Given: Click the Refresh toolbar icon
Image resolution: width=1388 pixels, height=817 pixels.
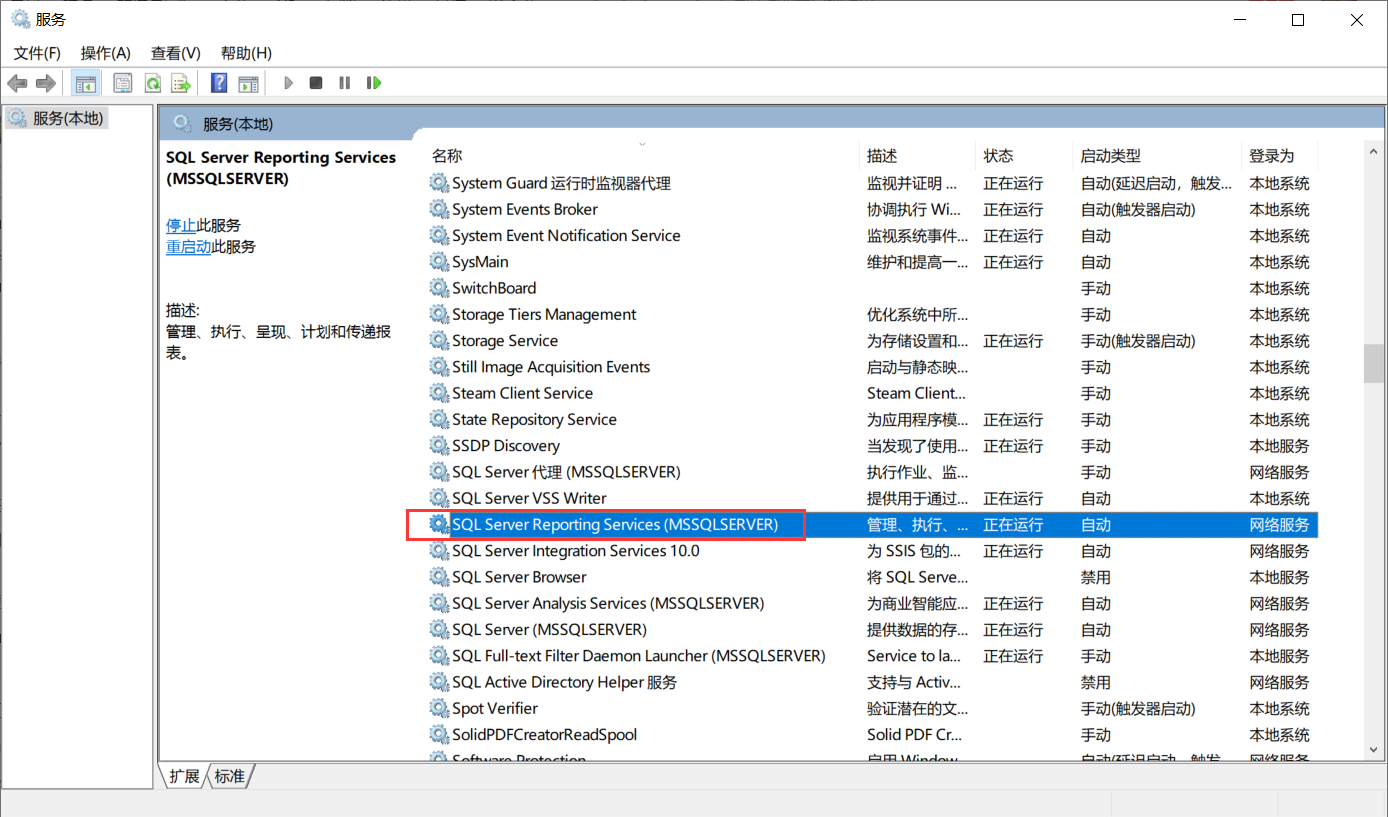Looking at the screenshot, I should 152,83.
